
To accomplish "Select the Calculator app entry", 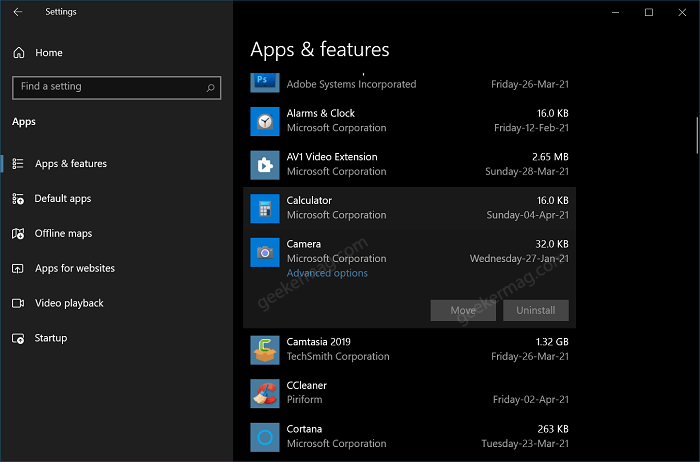I will 409,208.
